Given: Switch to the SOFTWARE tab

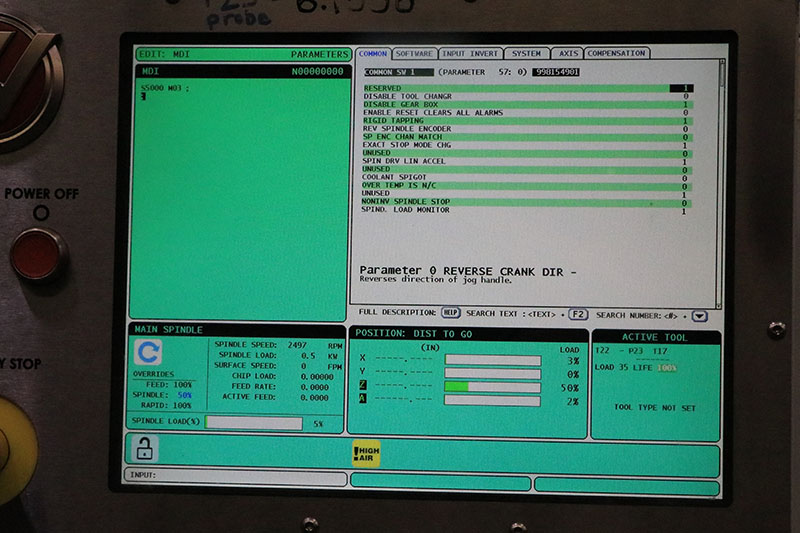Looking at the screenshot, I should pyautogui.click(x=414, y=54).
